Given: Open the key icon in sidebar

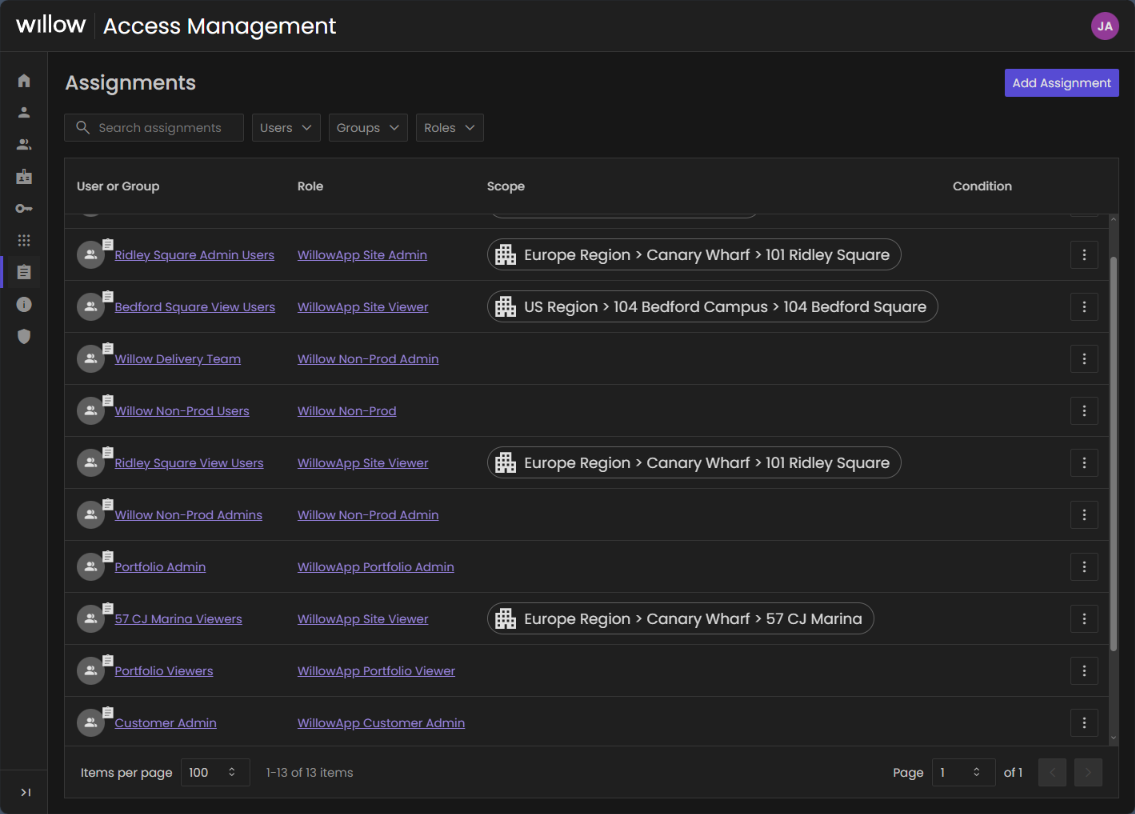Looking at the screenshot, I should [24, 208].
